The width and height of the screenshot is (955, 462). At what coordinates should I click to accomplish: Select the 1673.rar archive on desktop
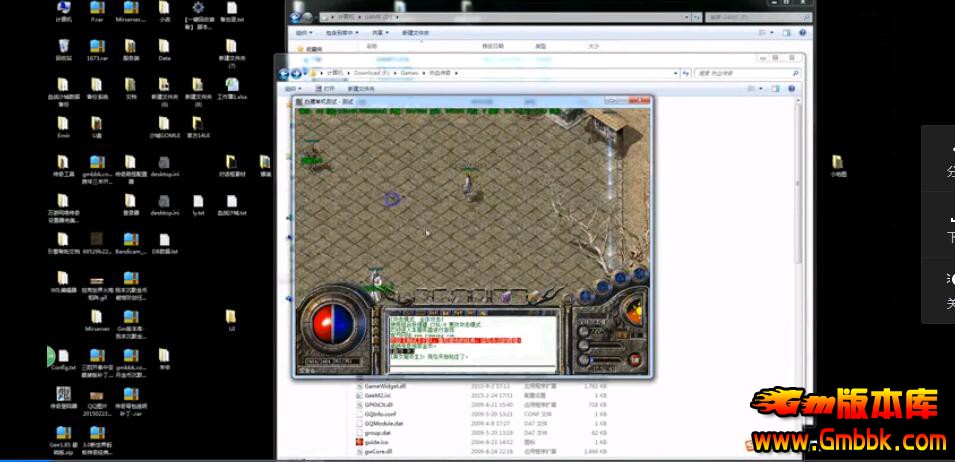97,48
